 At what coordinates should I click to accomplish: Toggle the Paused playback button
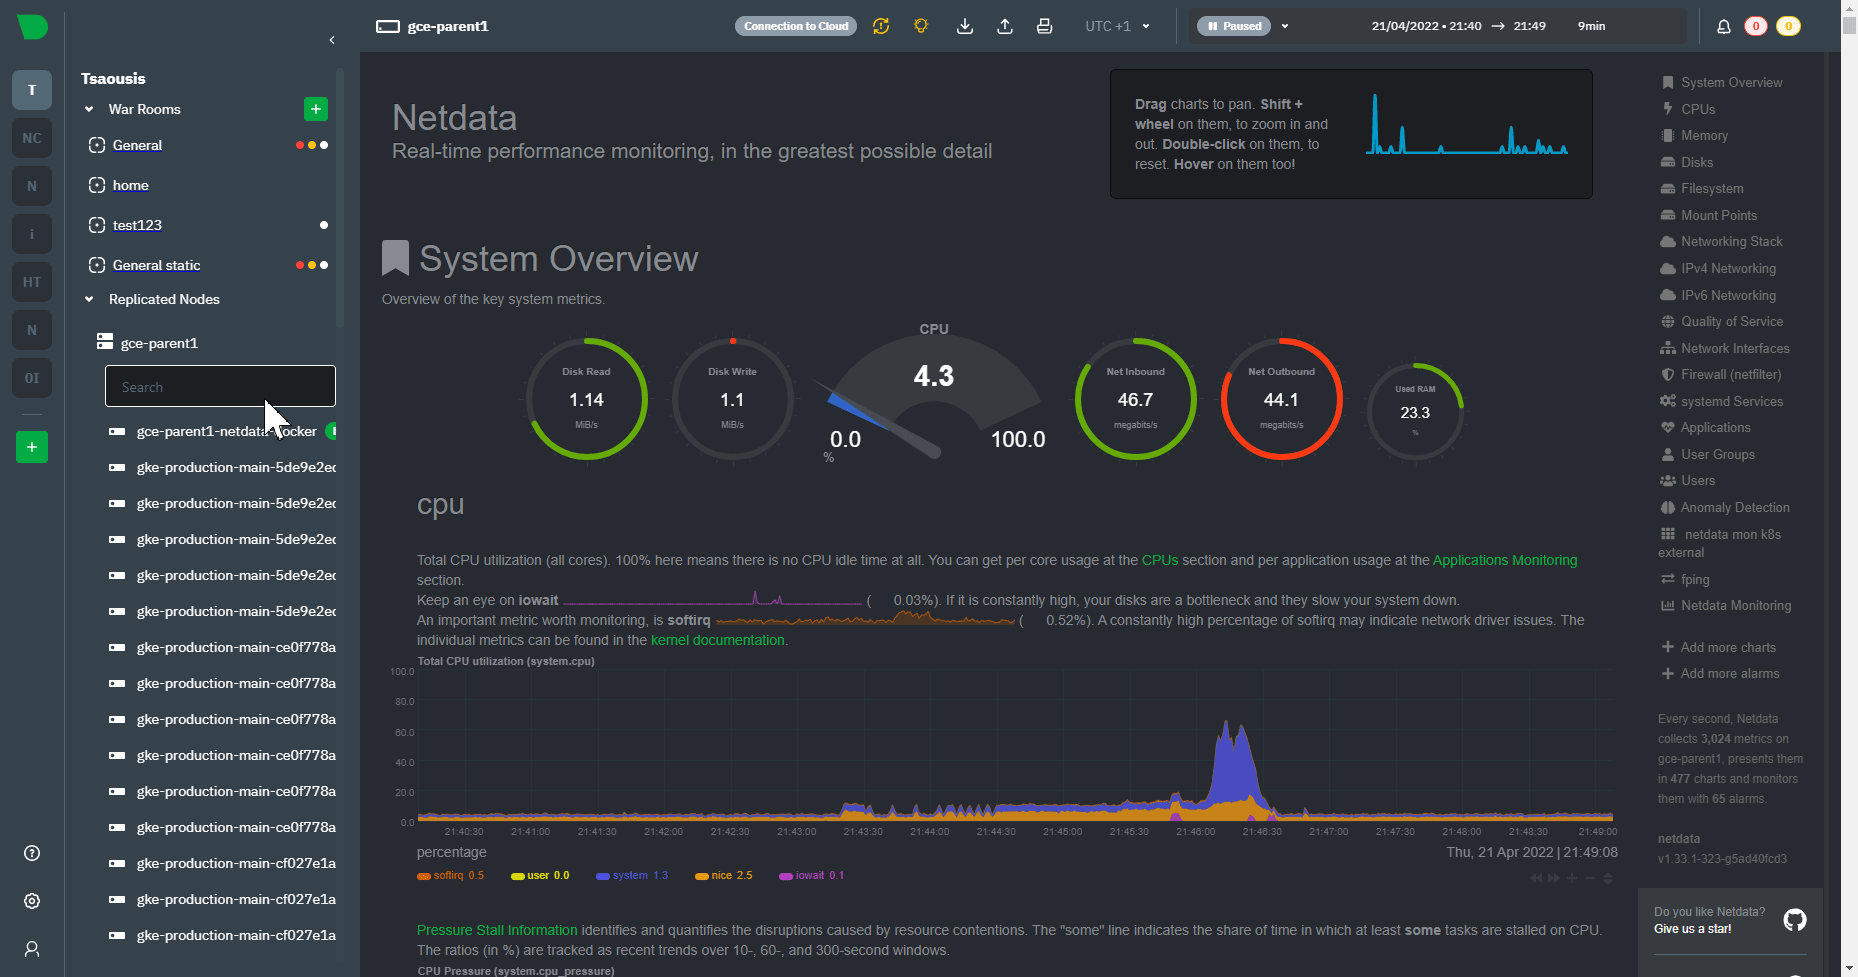click(1234, 26)
